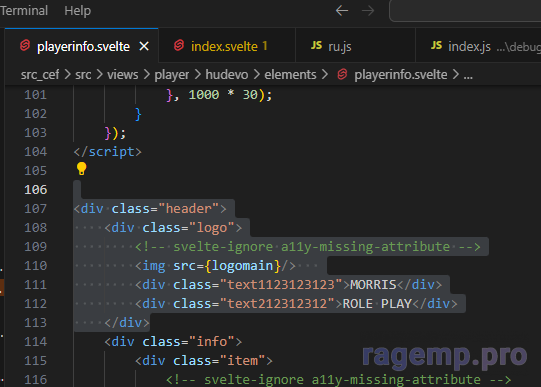Click the "header" class value
Viewport: 541px width, 387px height.
(189, 209)
